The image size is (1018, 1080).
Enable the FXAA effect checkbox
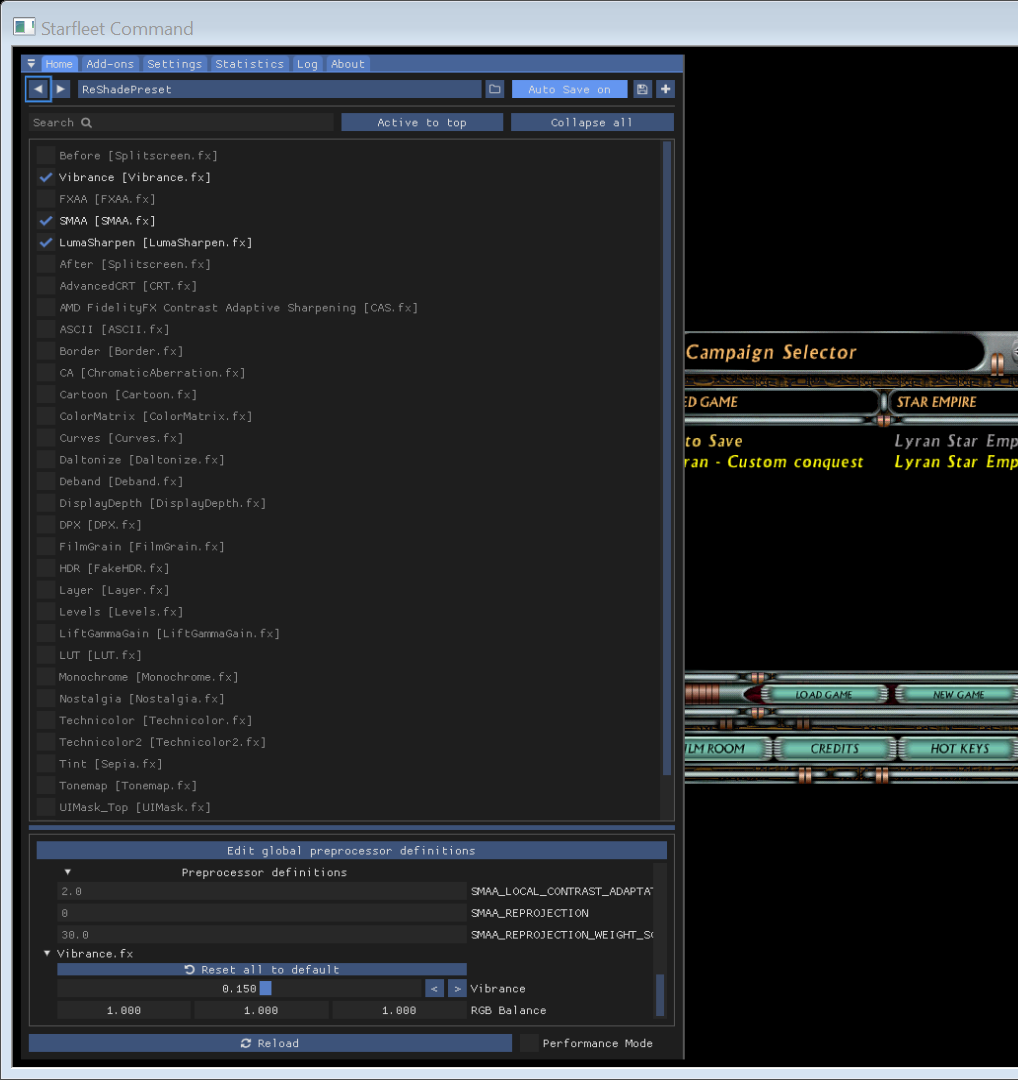click(46, 199)
